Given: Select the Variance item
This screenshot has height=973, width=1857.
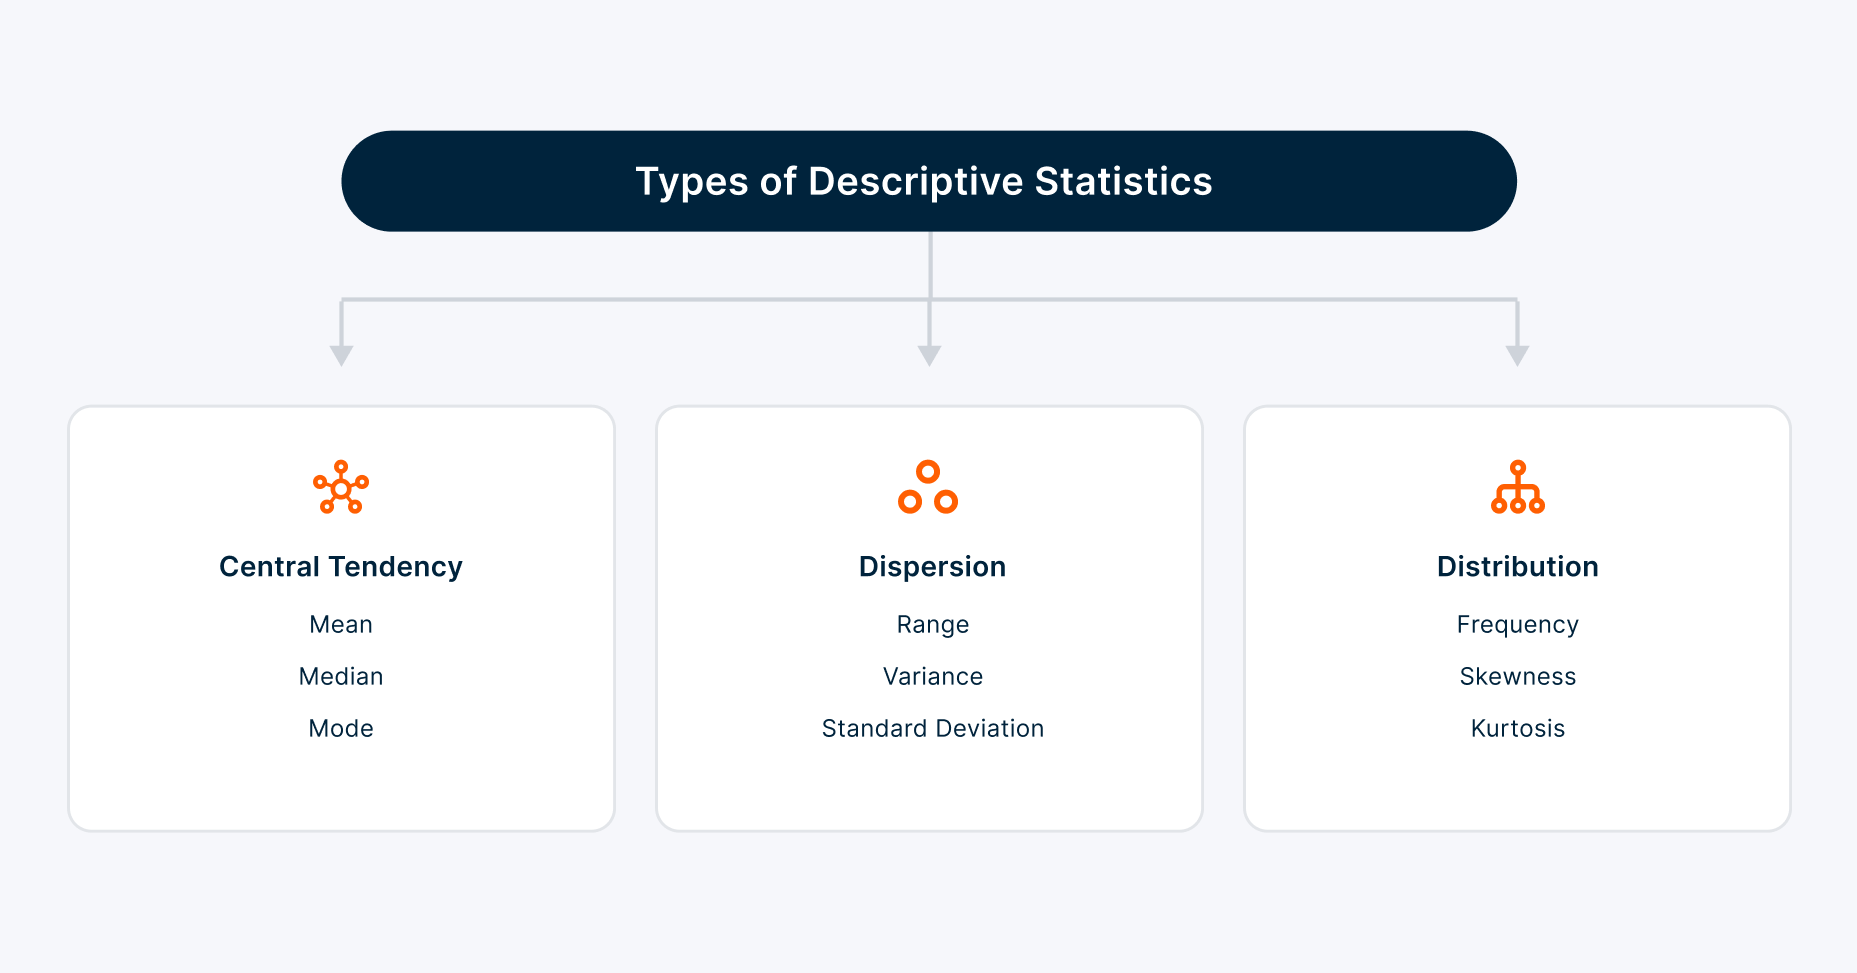Looking at the screenshot, I should pos(933,677).
